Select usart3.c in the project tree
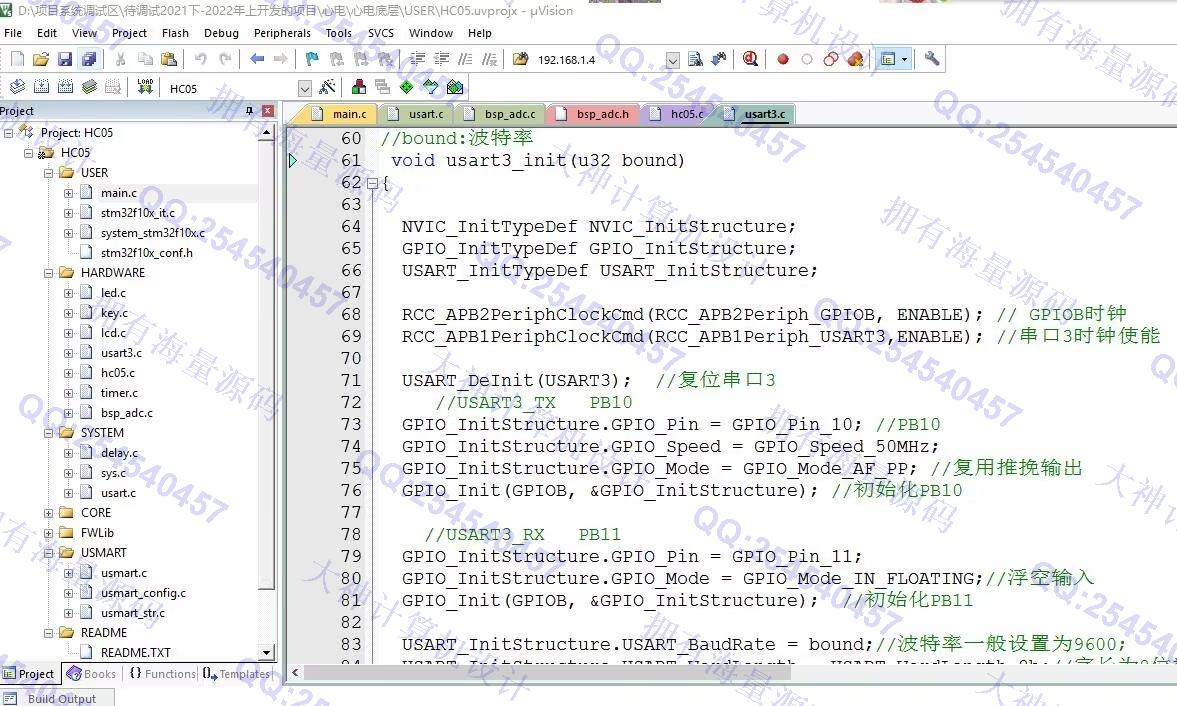Viewport: 1177px width, 706px height. [121, 353]
